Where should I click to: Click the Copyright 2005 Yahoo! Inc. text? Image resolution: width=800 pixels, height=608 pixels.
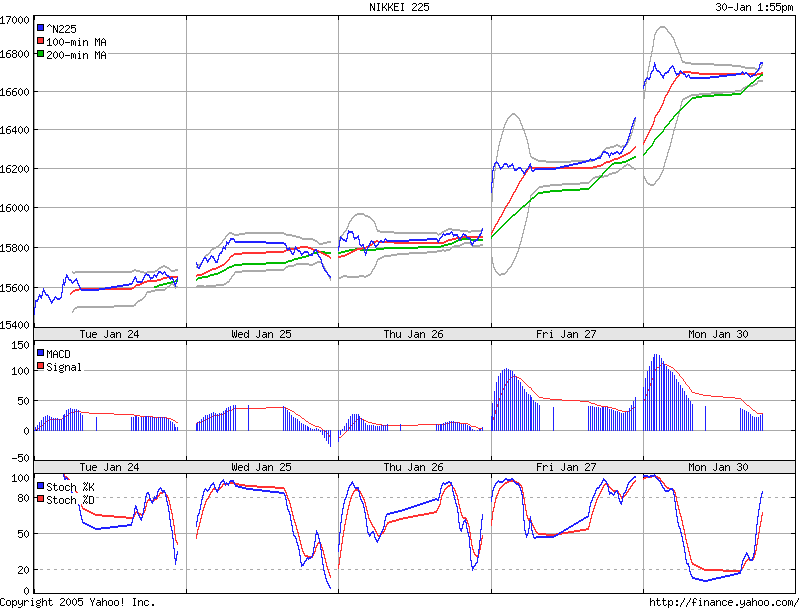78,602
